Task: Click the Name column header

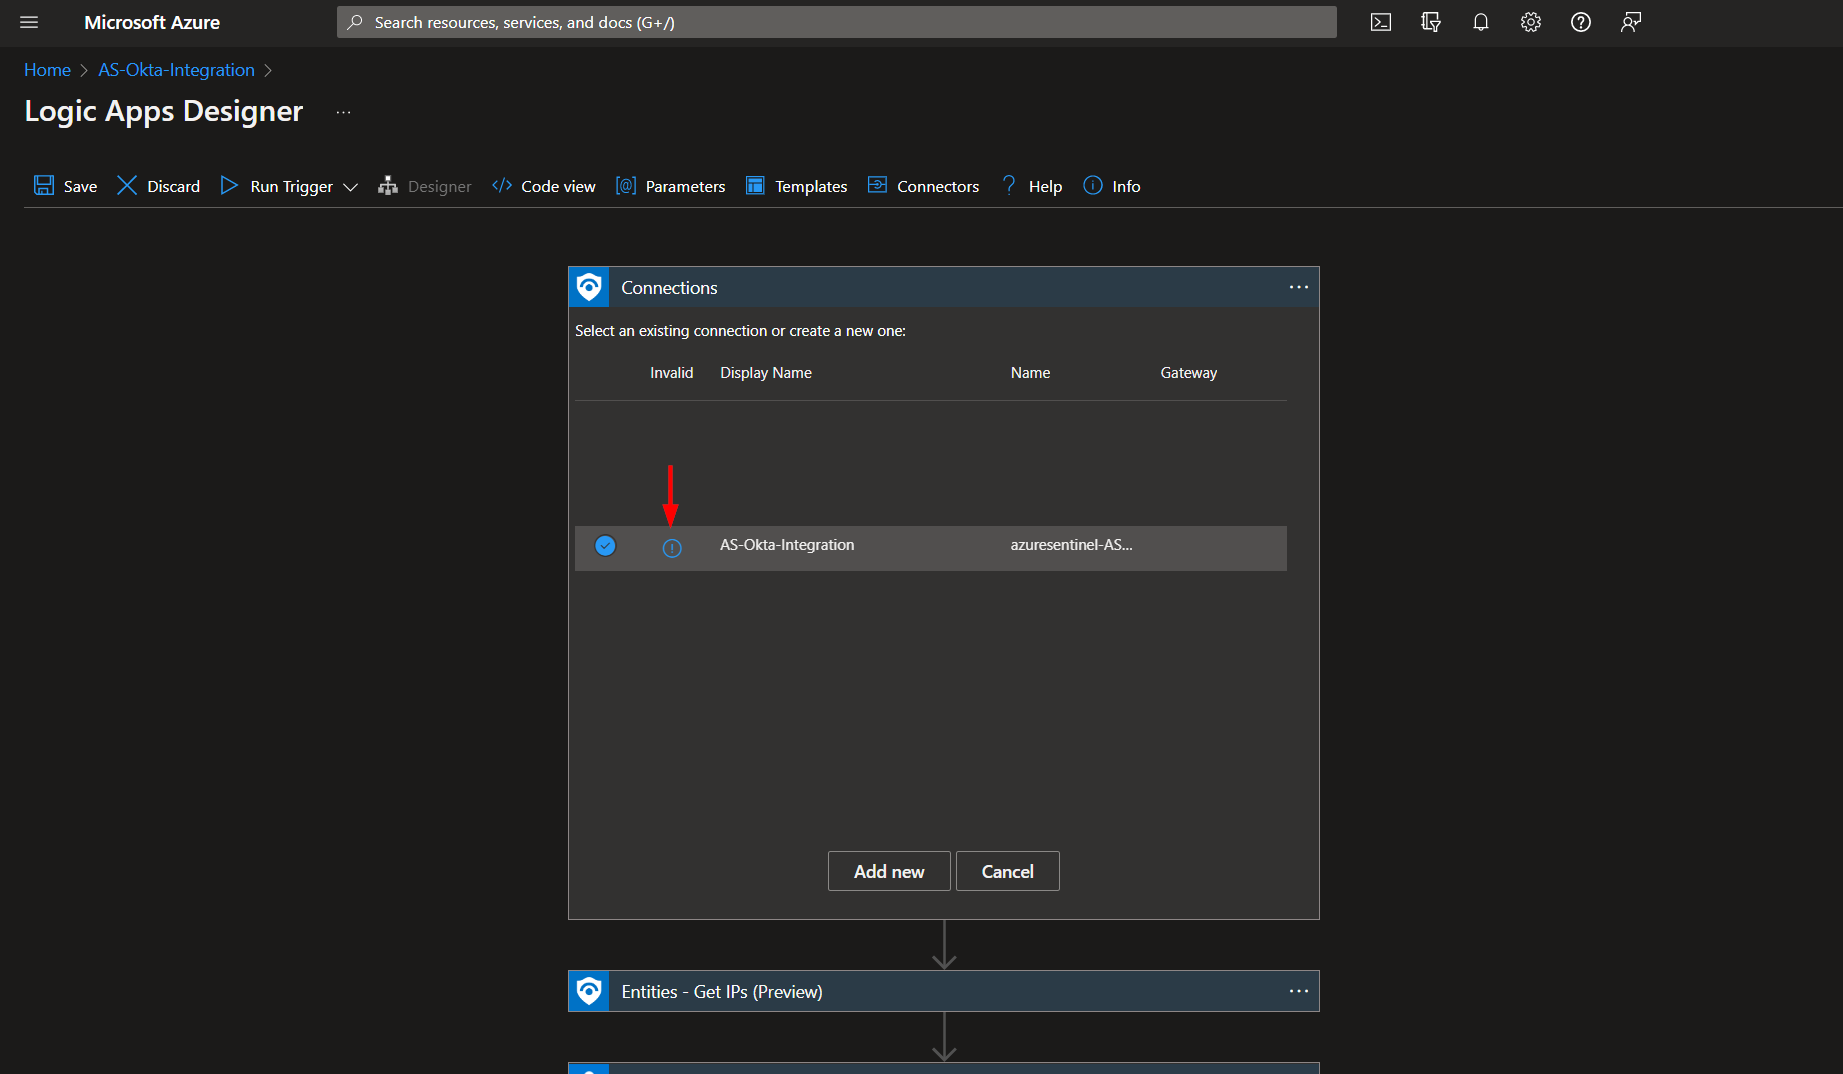Action: (x=1030, y=373)
